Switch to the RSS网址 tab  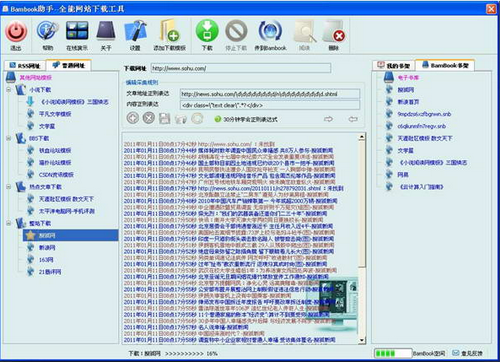(25, 65)
